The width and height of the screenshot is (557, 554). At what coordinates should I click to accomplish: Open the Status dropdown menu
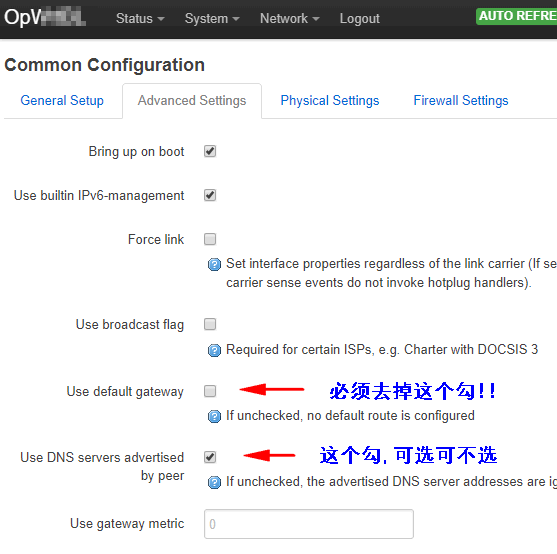[x=140, y=18]
